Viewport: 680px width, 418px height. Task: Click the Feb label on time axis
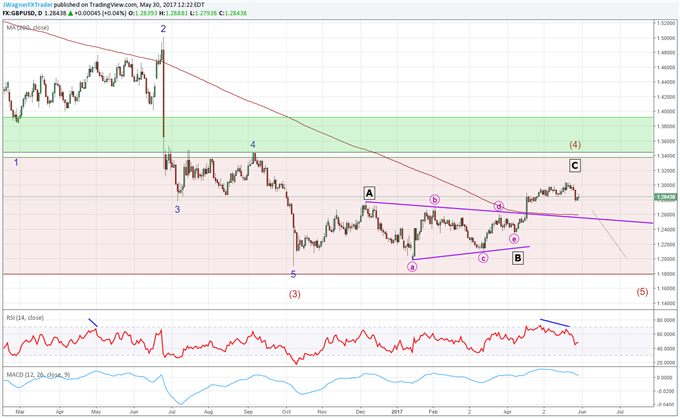[x=433, y=411]
